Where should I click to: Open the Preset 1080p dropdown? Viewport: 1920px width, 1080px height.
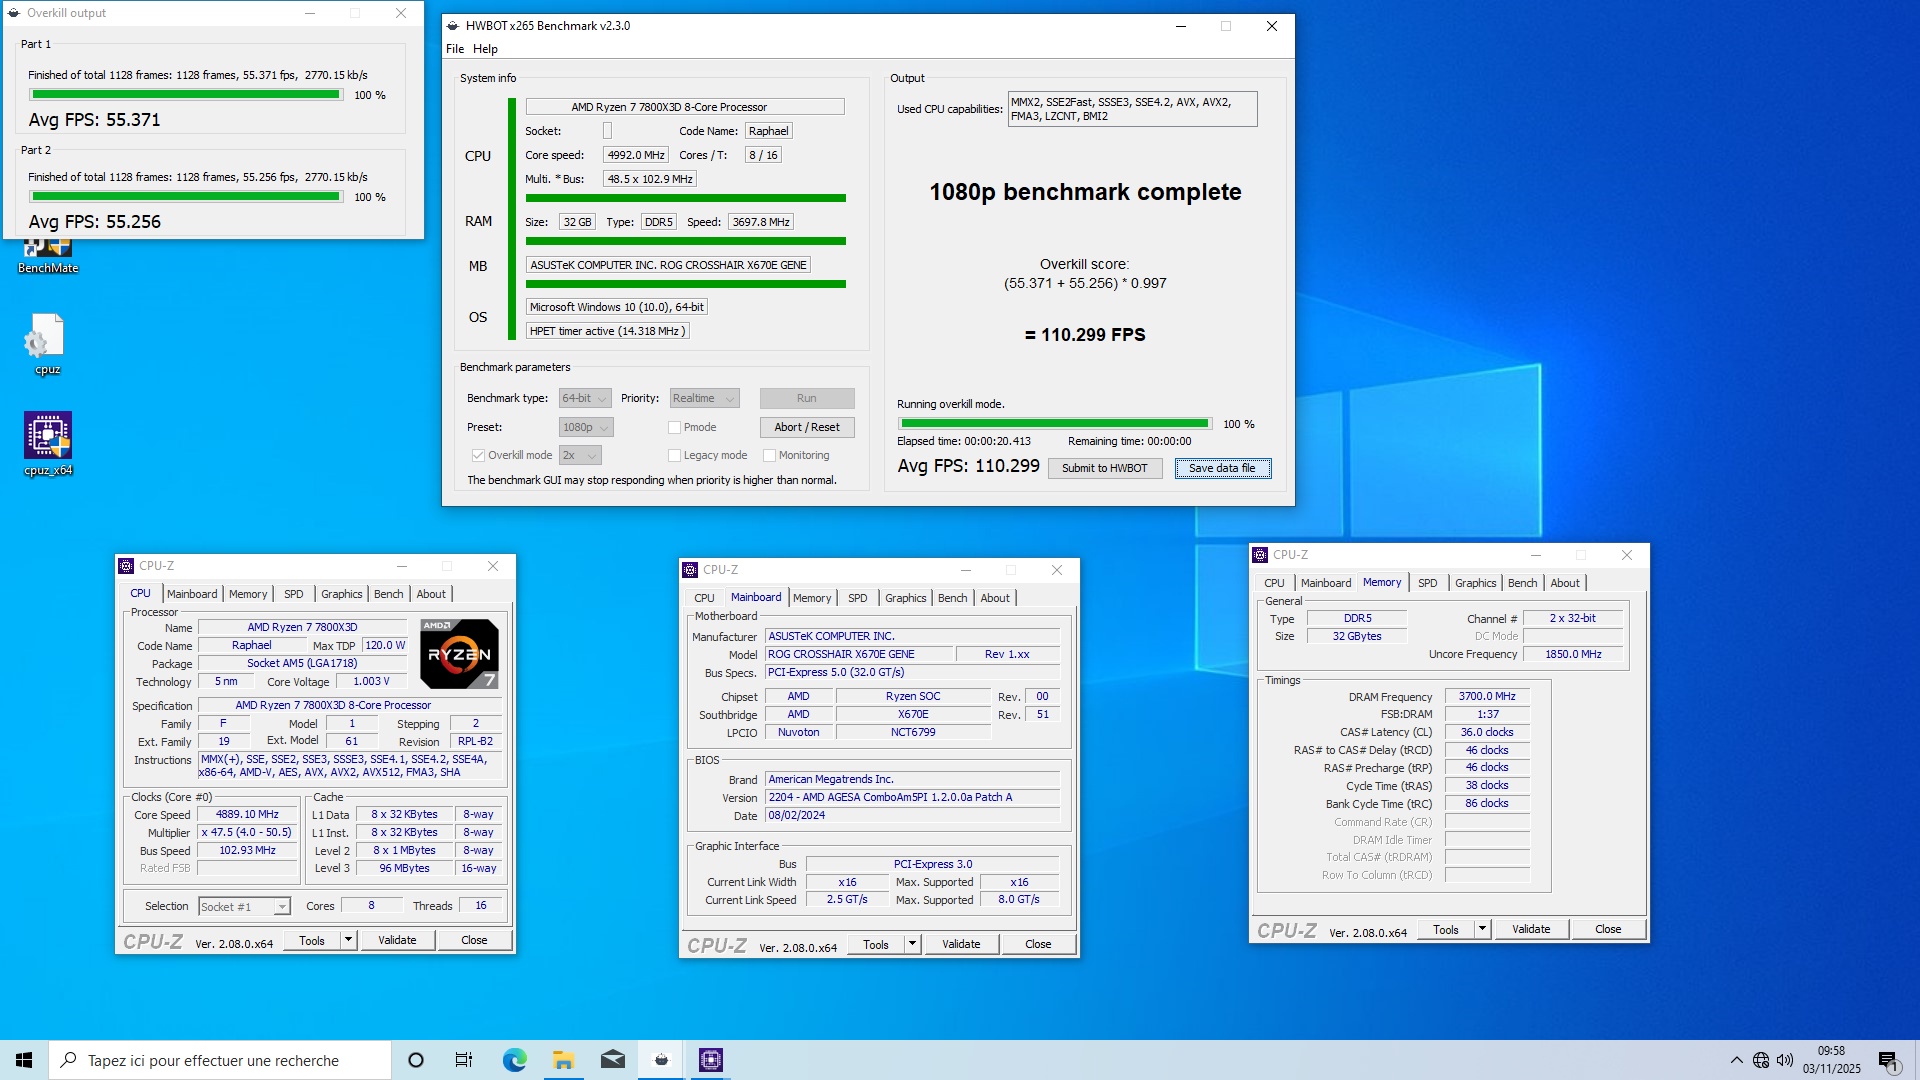585,427
